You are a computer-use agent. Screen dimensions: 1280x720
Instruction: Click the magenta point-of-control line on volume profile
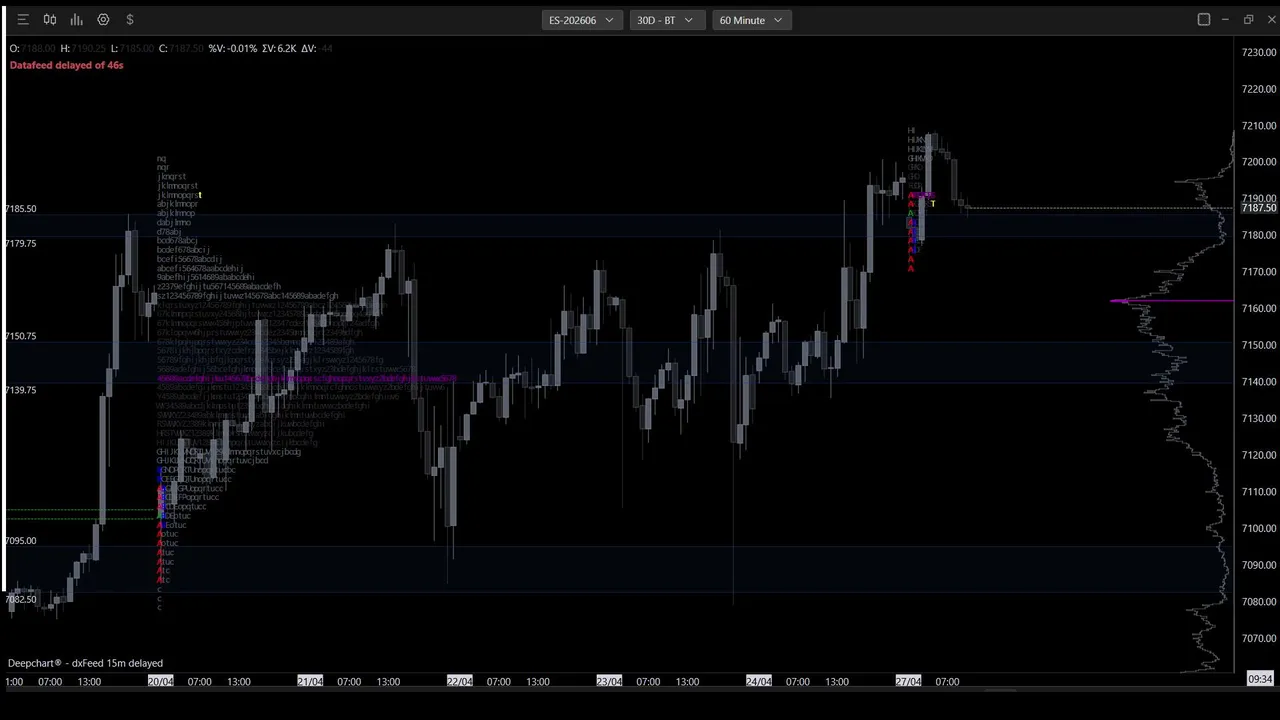pos(1172,300)
